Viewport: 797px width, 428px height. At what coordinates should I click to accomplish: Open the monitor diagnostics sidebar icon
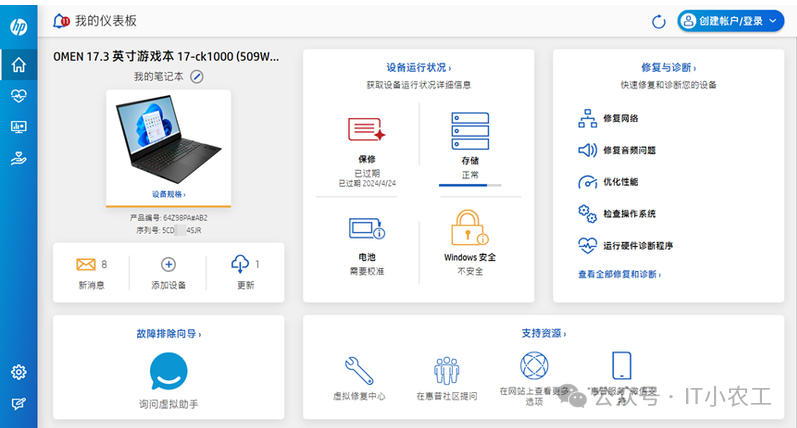point(19,127)
